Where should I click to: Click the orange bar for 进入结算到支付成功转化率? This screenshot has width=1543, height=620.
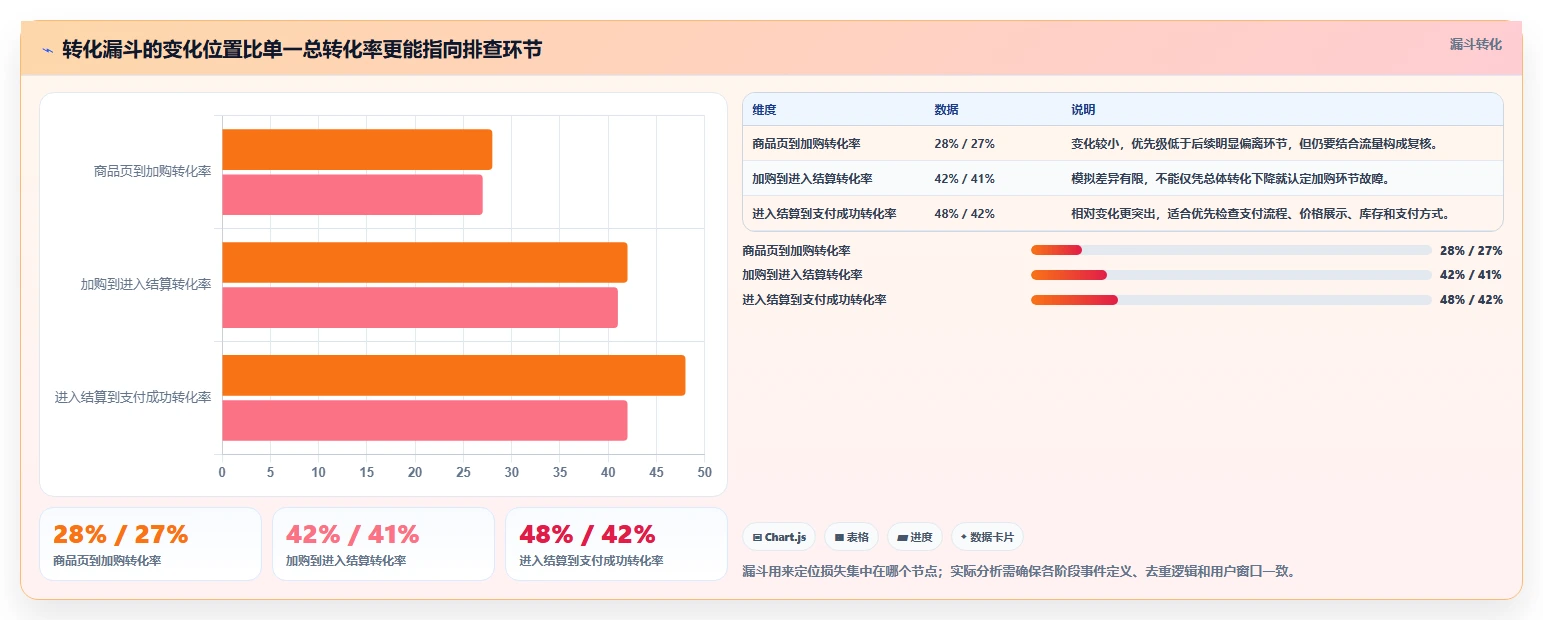(453, 375)
